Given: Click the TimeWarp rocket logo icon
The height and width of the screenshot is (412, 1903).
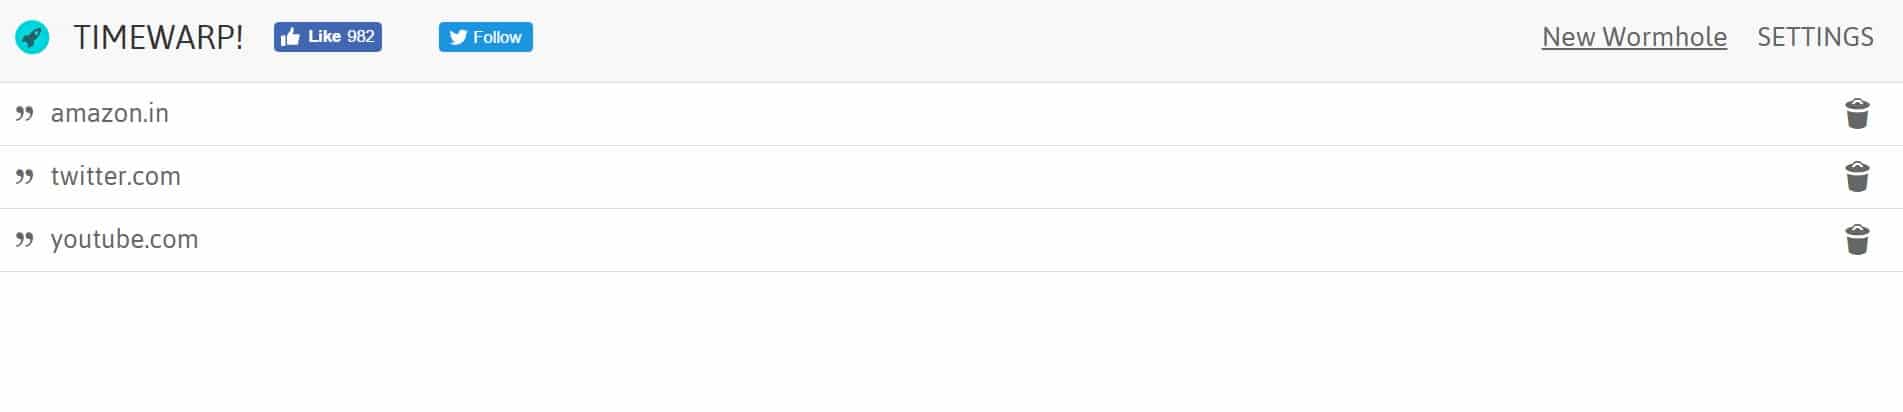Looking at the screenshot, I should click(32, 38).
